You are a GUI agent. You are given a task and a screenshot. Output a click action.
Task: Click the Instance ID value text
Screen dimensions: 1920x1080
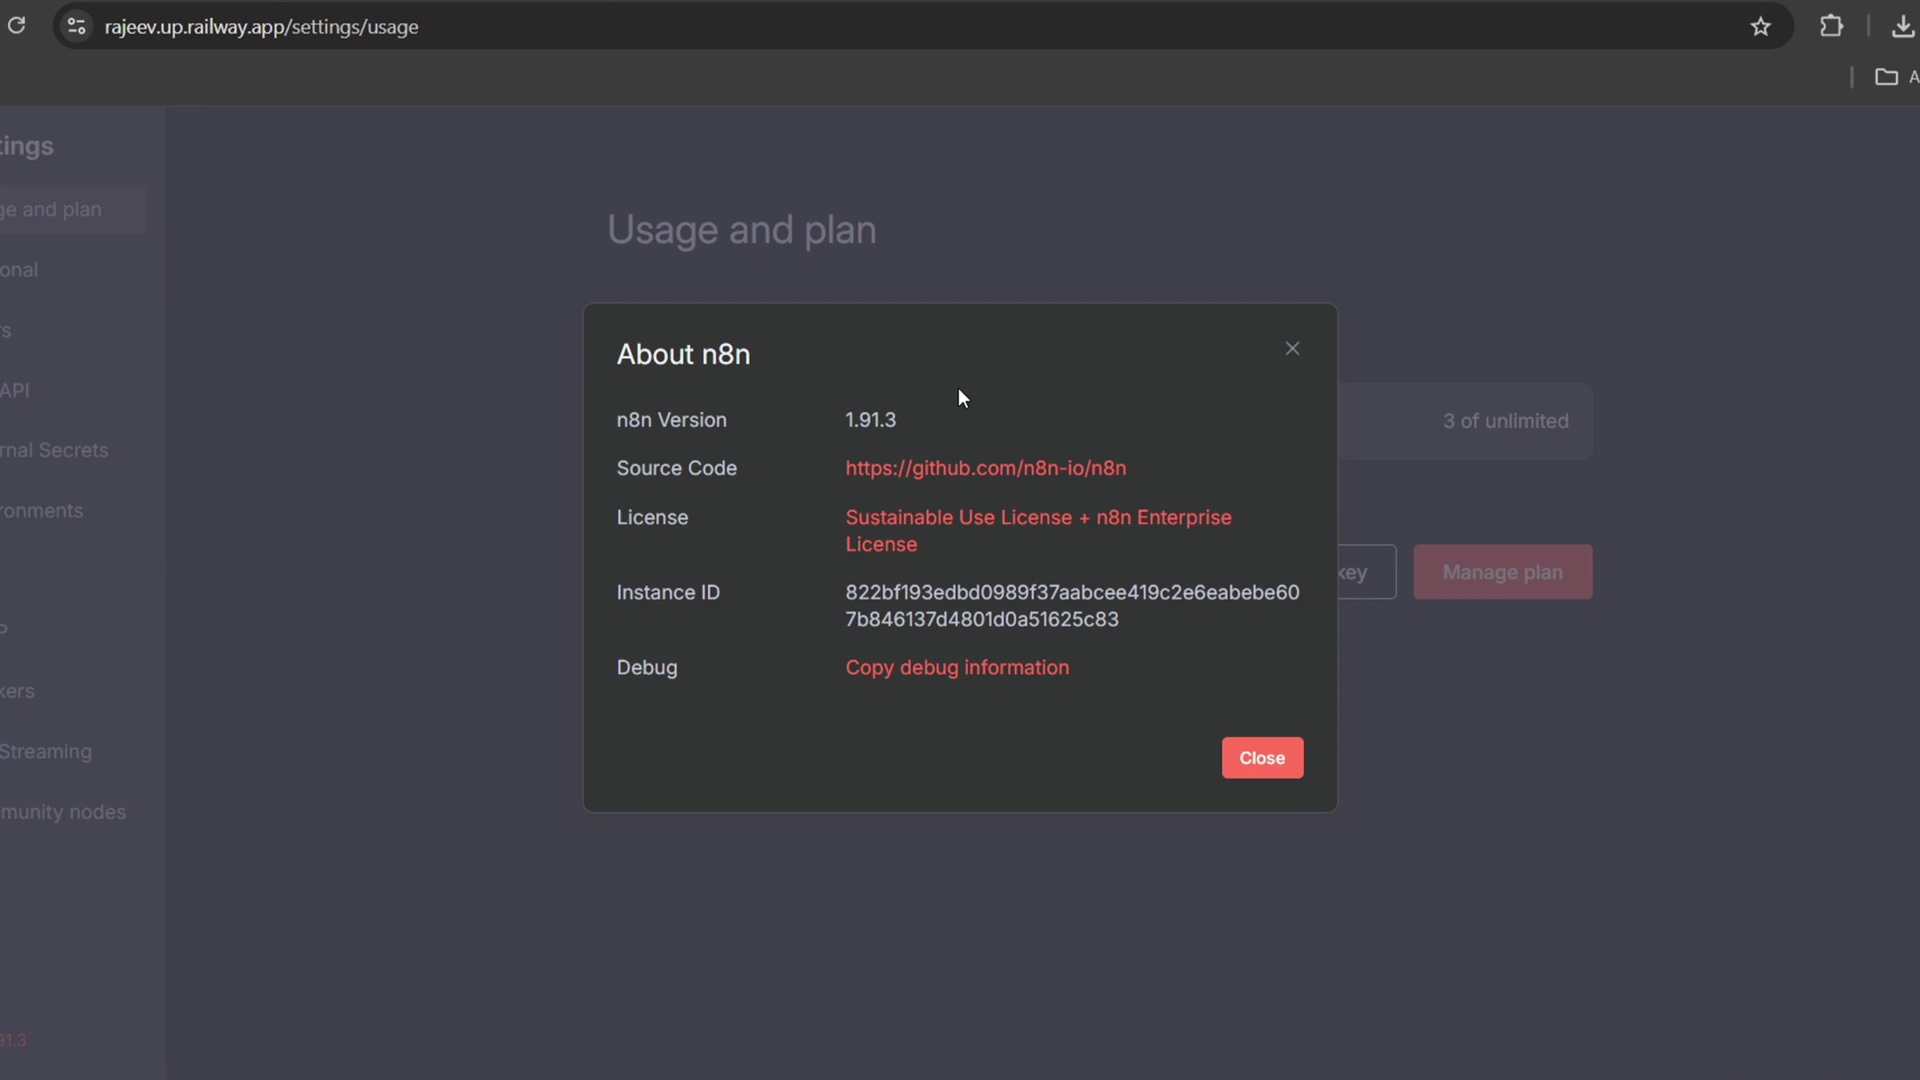coord(1071,605)
